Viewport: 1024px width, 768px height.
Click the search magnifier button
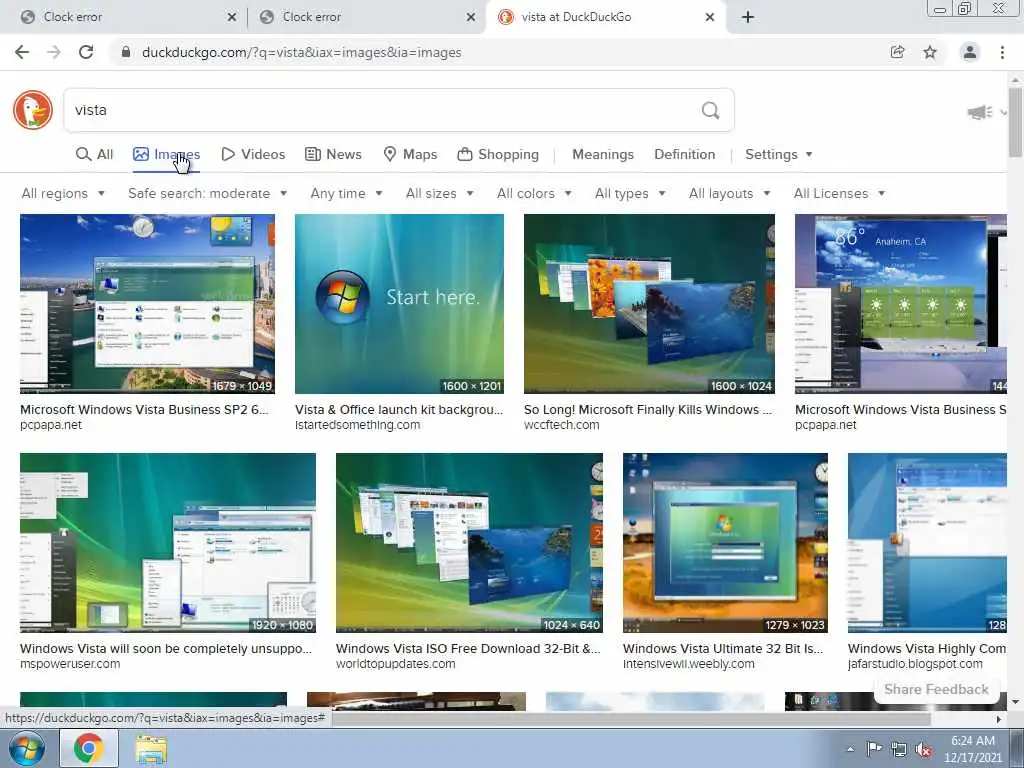click(x=711, y=110)
